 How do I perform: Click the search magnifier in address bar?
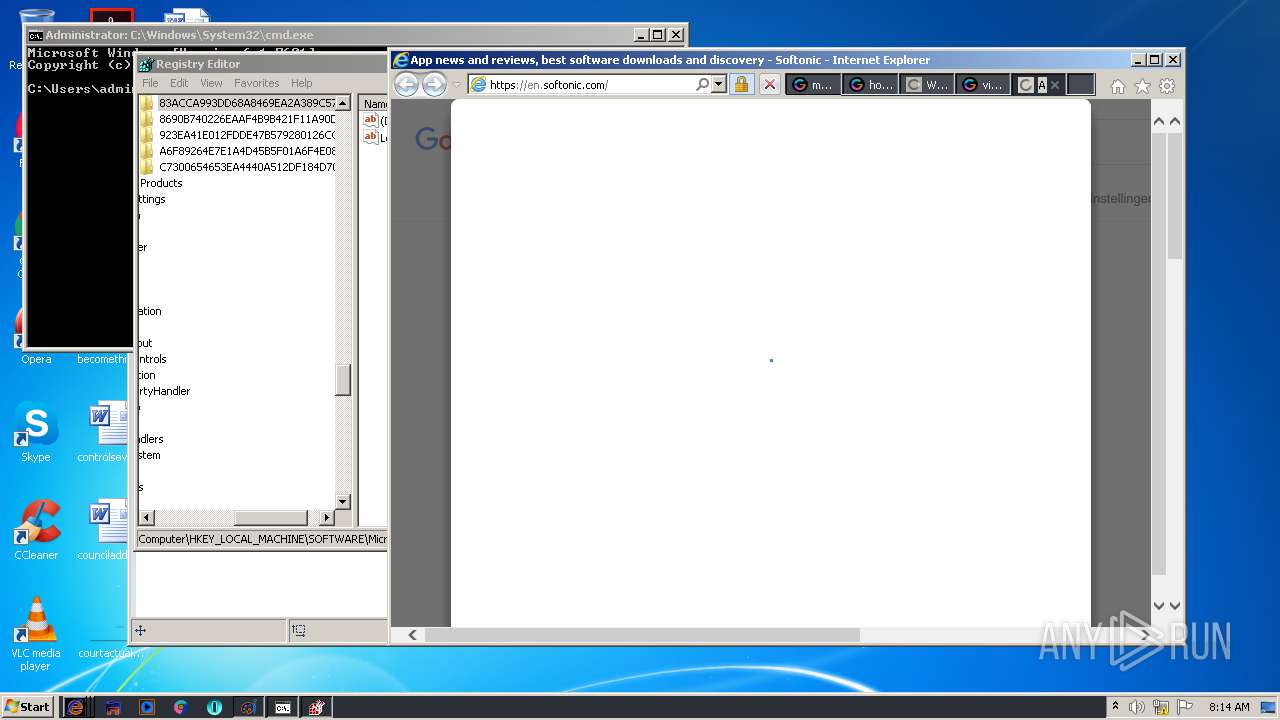click(x=702, y=85)
